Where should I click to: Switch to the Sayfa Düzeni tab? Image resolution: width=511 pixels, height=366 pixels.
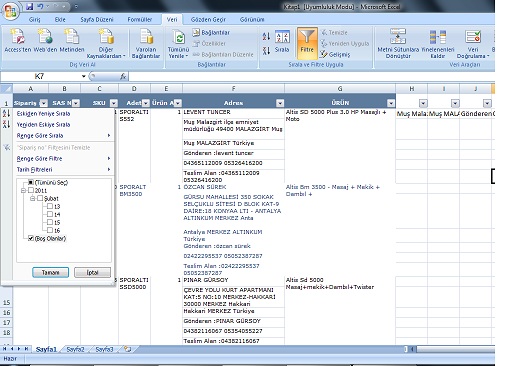coord(97,19)
